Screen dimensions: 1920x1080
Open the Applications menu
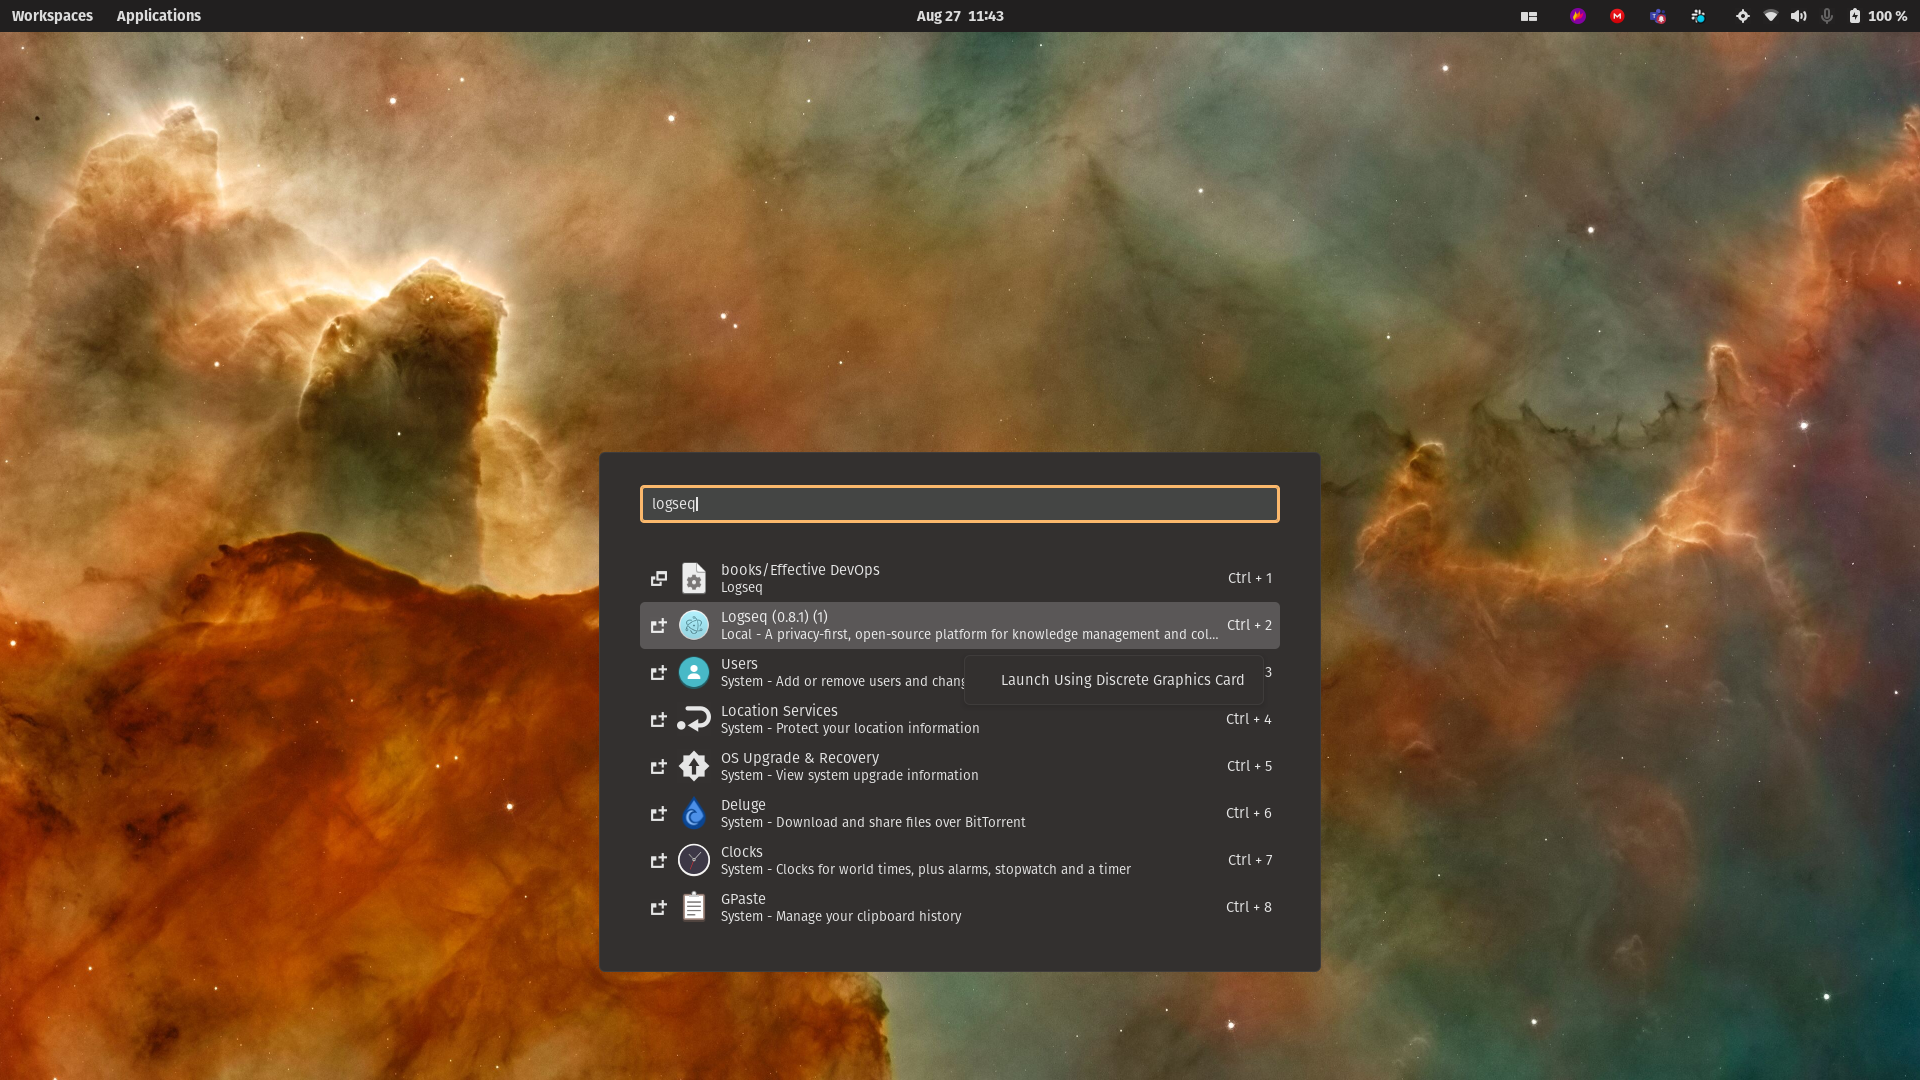(x=158, y=16)
